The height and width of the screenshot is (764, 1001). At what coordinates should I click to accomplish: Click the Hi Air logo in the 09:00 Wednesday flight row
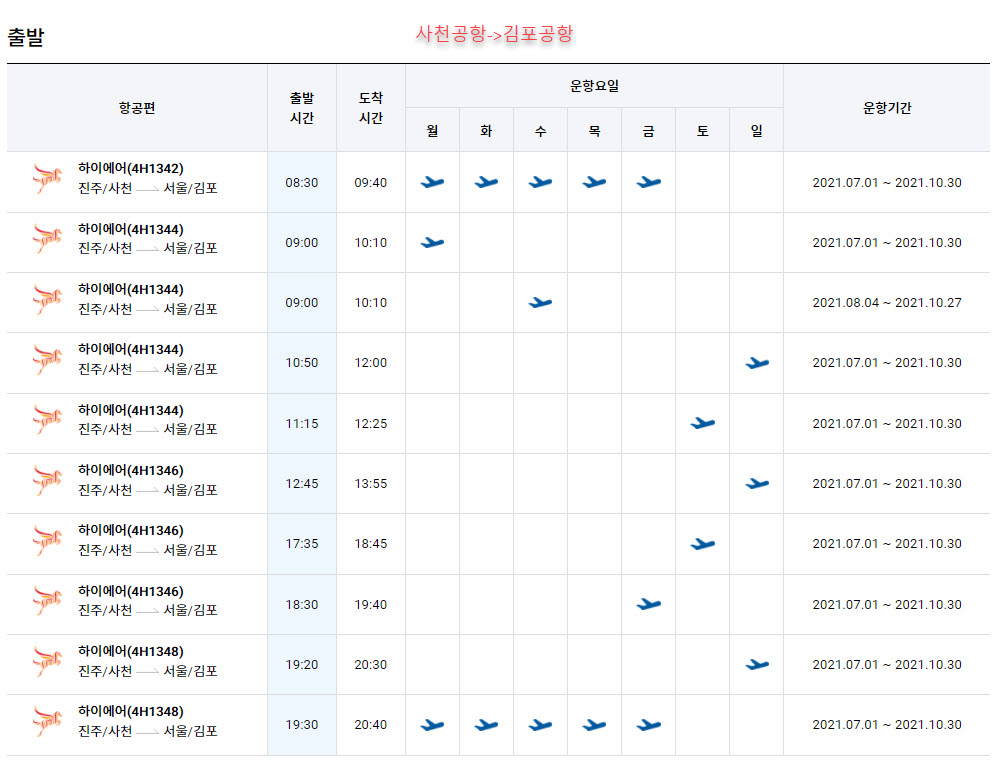click(x=47, y=299)
